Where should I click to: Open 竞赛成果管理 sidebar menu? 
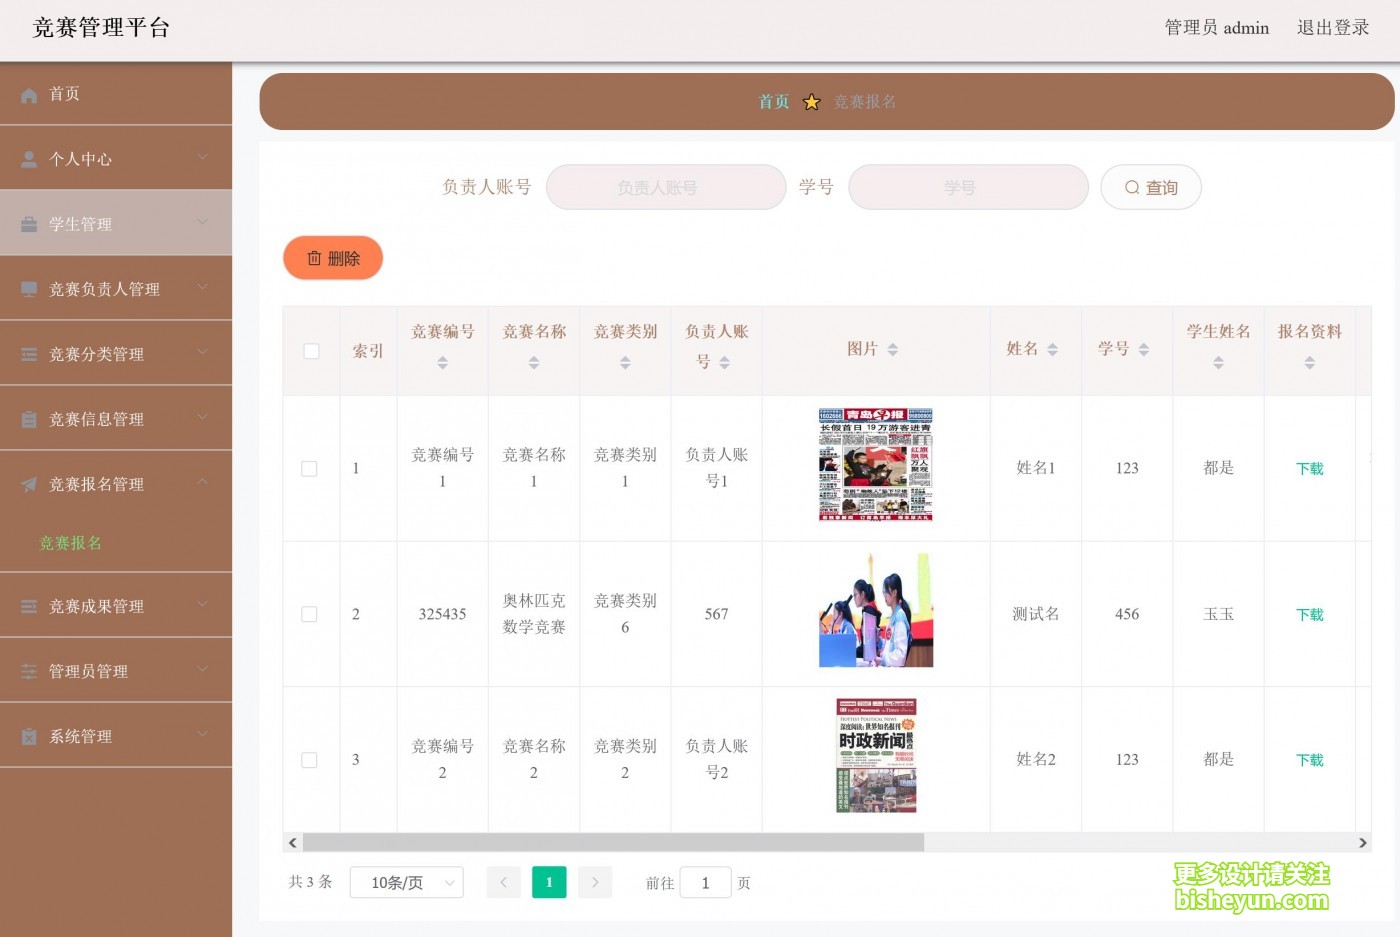[116, 606]
